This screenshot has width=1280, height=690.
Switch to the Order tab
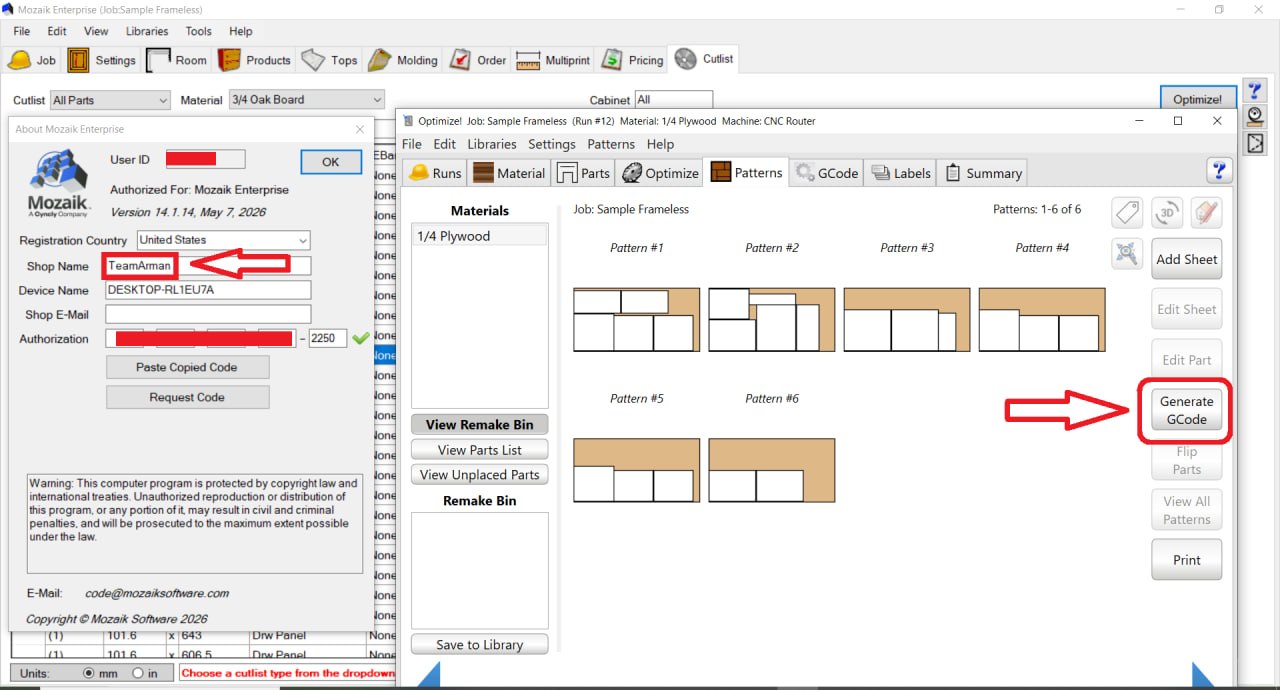pos(479,60)
